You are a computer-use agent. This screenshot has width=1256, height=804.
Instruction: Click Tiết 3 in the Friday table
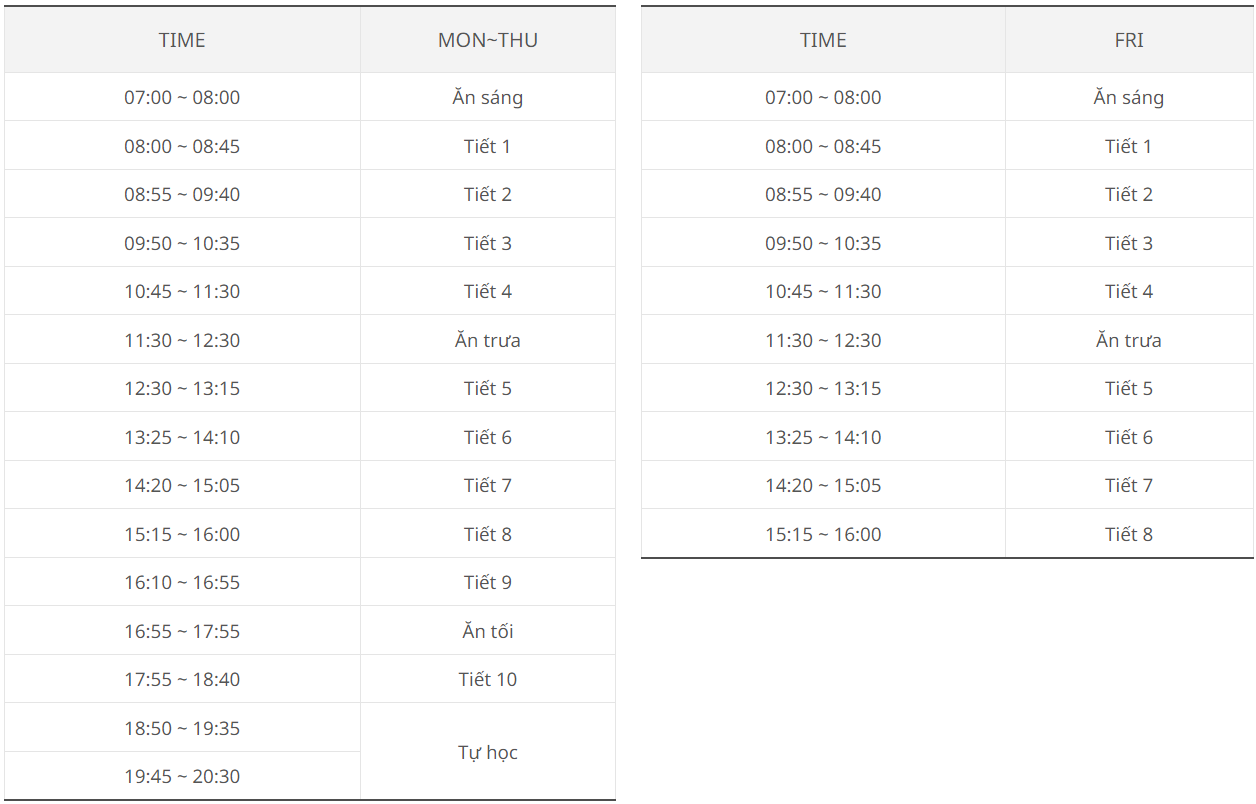pos(1129,243)
